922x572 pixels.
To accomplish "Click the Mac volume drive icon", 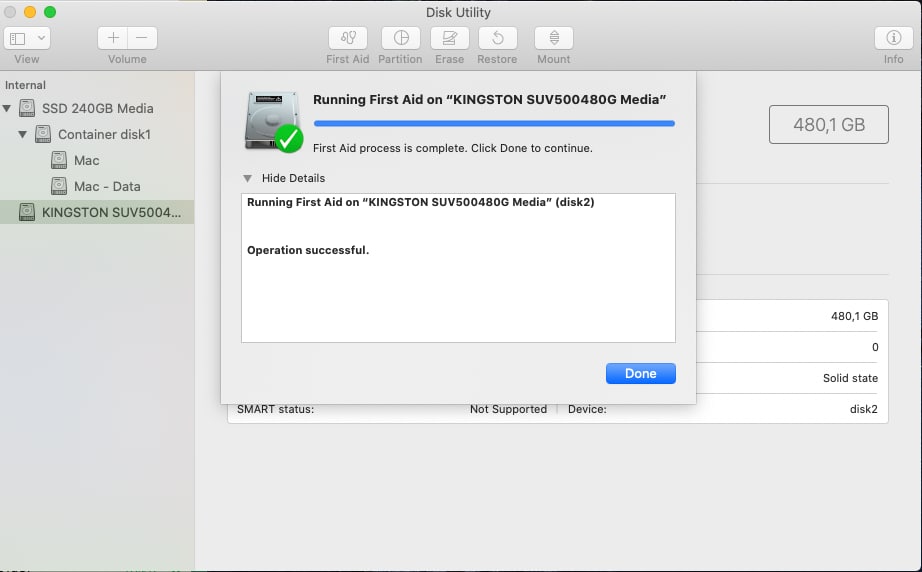I will click(x=58, y=160).
